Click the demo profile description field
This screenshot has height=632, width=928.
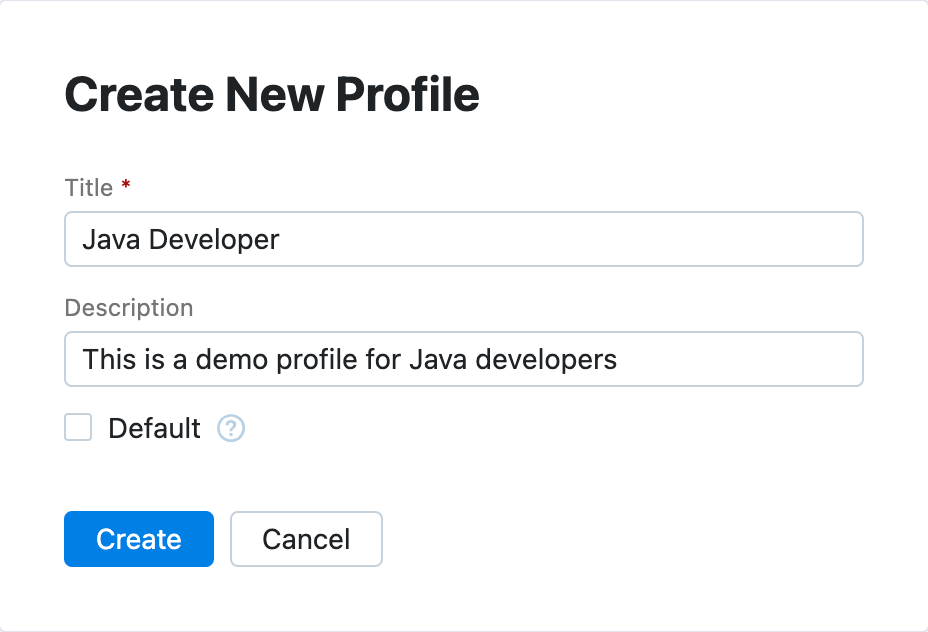pyautogui.click(x=463, y=358)
